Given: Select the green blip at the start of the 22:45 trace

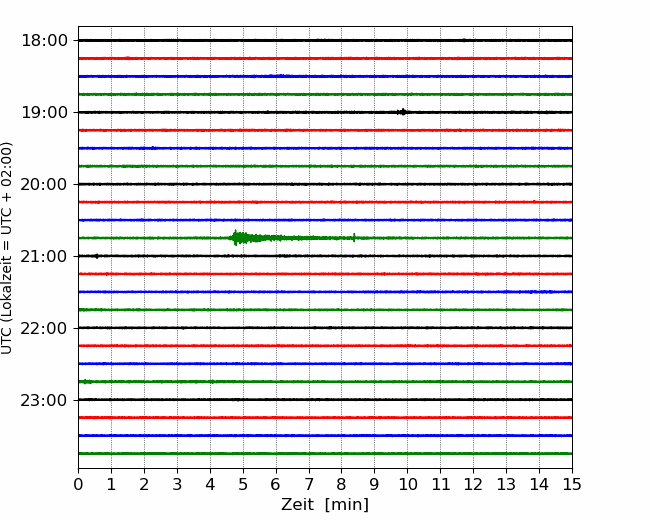Looking at the screenshot, I should pyautogui.click(x=86, y=381).
